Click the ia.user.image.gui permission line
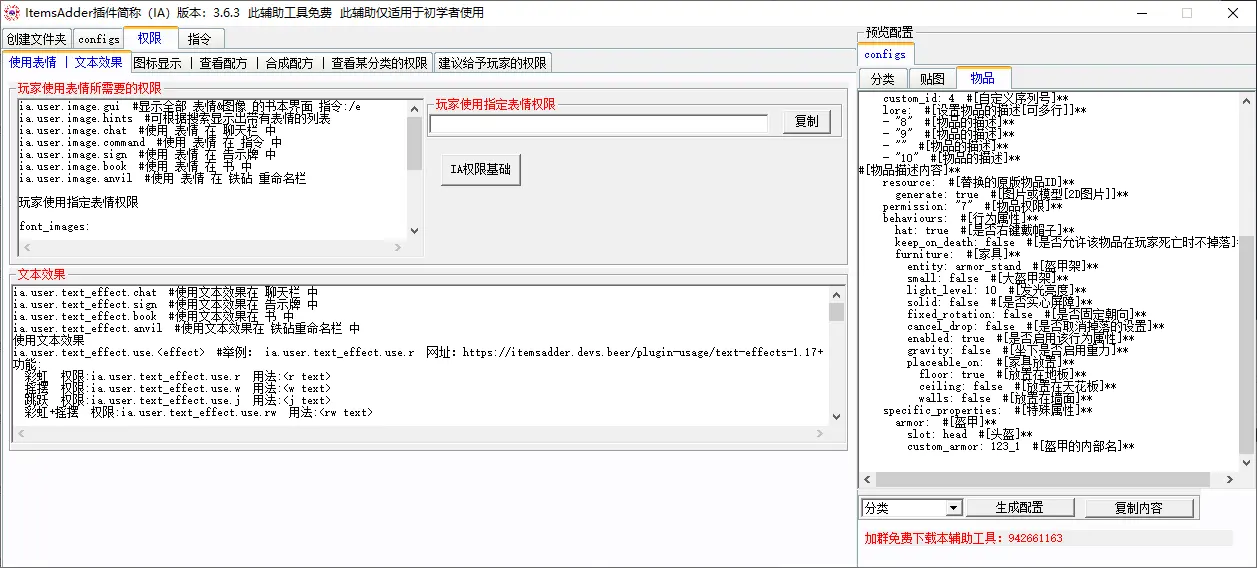1257x568 pixels. [x=190, y=106]
